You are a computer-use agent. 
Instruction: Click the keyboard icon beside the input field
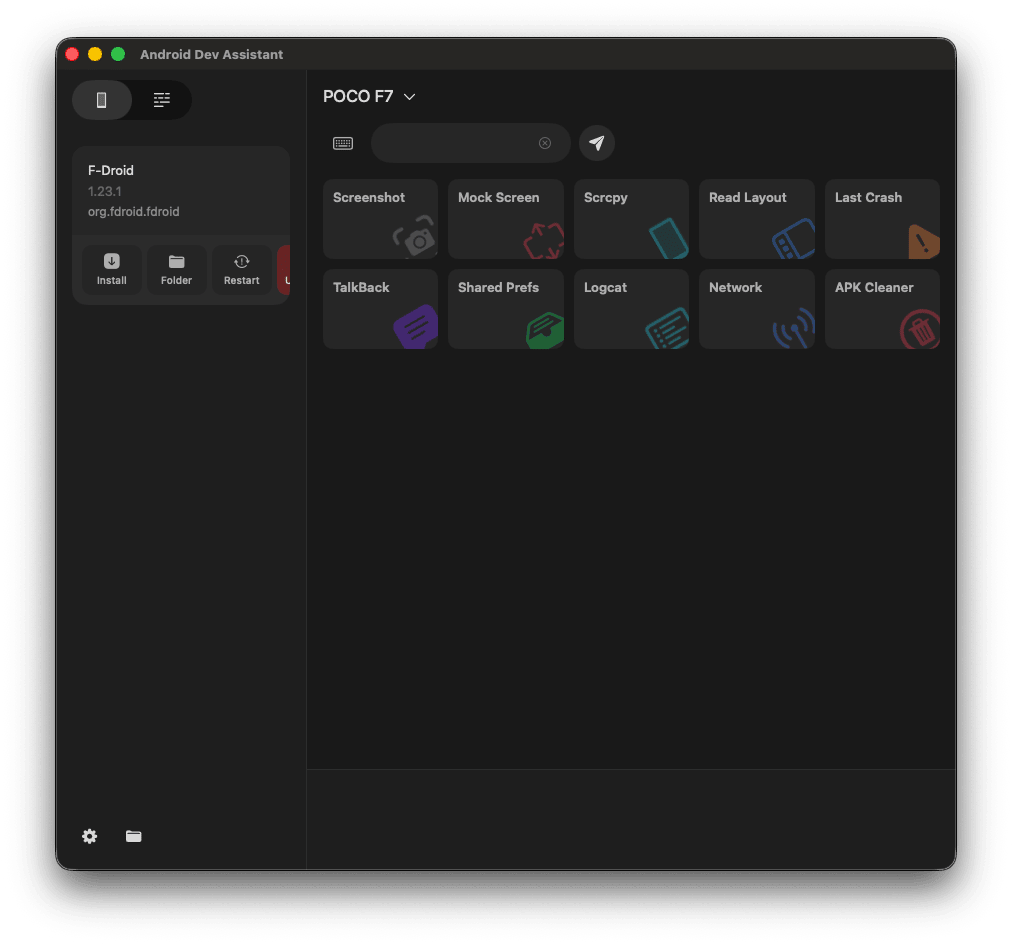point(343,143)
